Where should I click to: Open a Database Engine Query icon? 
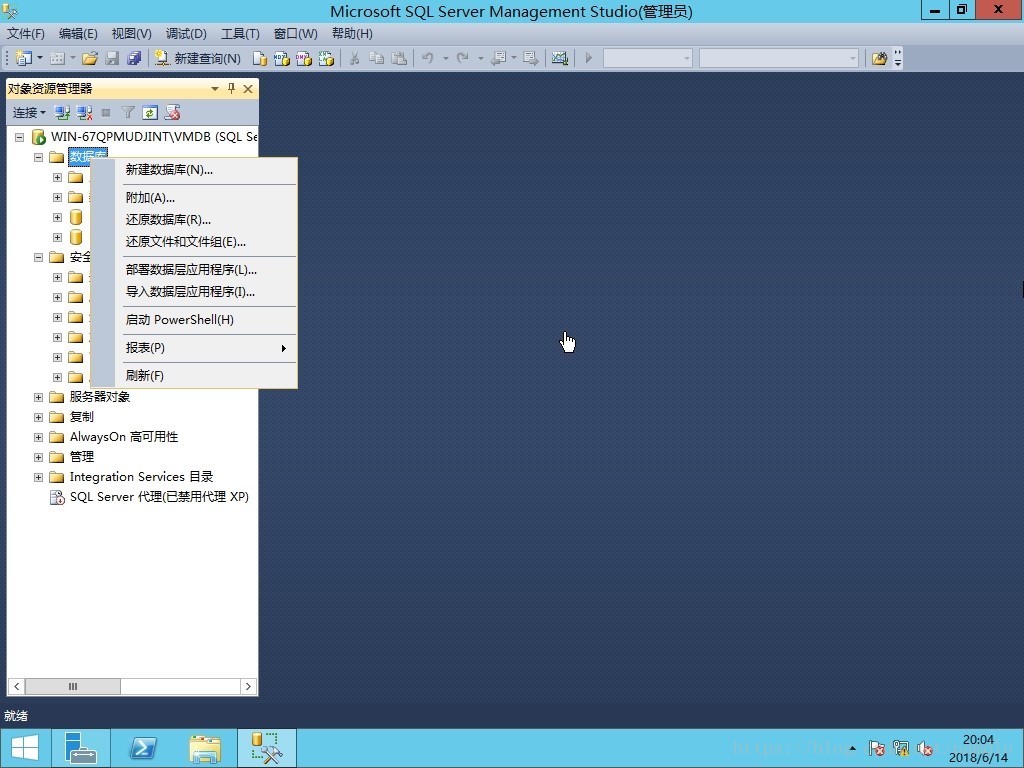coord(259,58)
